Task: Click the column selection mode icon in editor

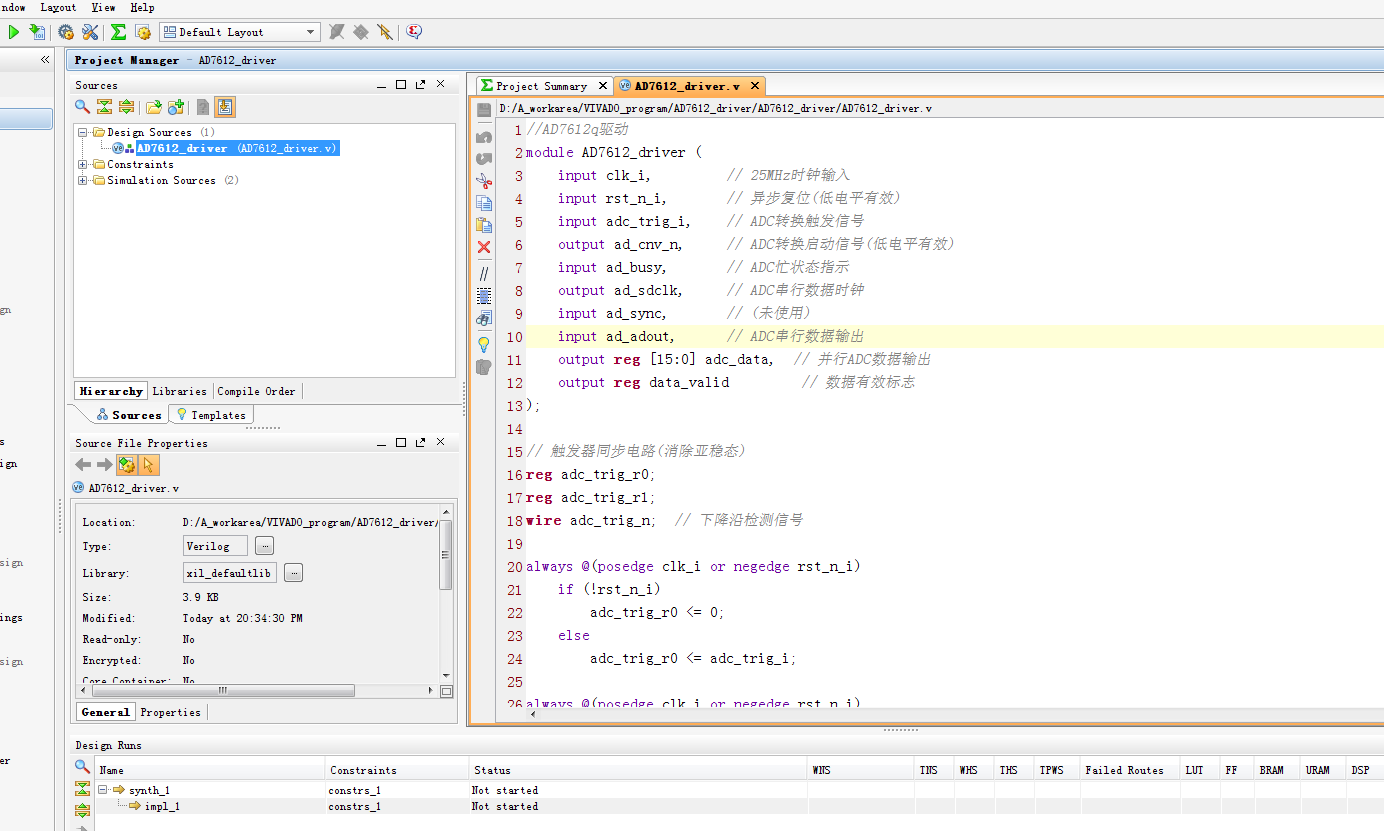Action: pyautogui.click(x=484, y=296)
